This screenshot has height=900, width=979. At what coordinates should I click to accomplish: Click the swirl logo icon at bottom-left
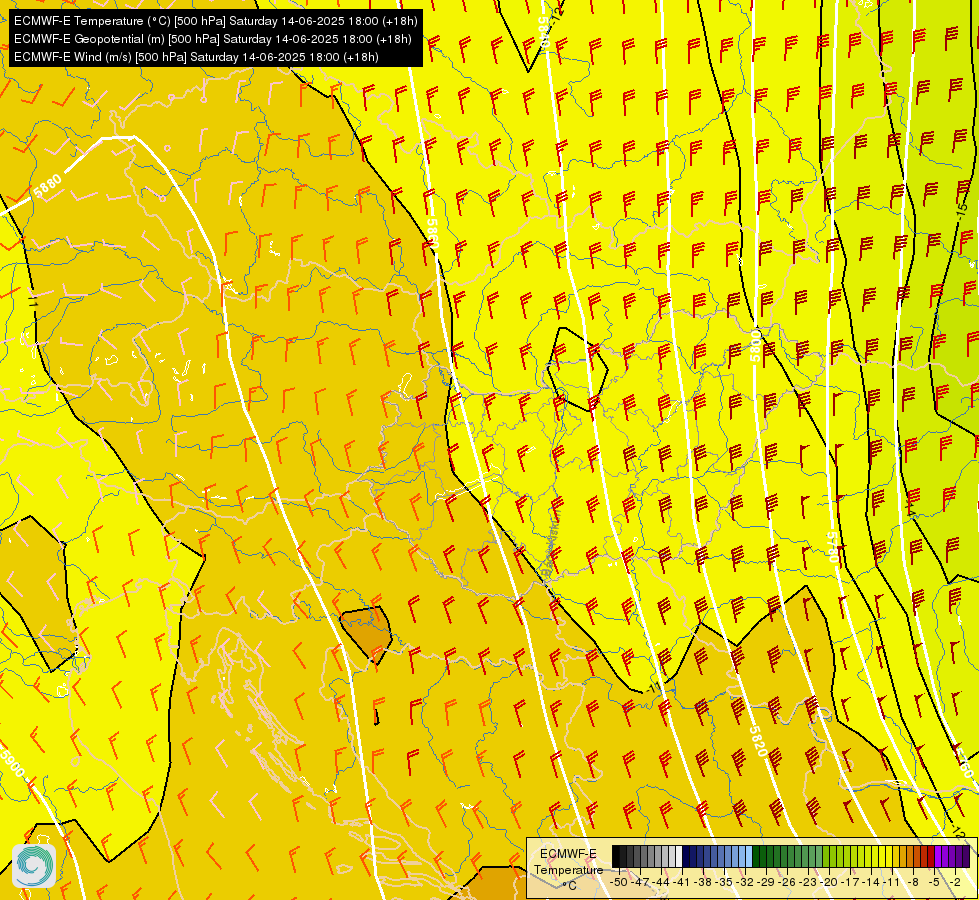34,866
